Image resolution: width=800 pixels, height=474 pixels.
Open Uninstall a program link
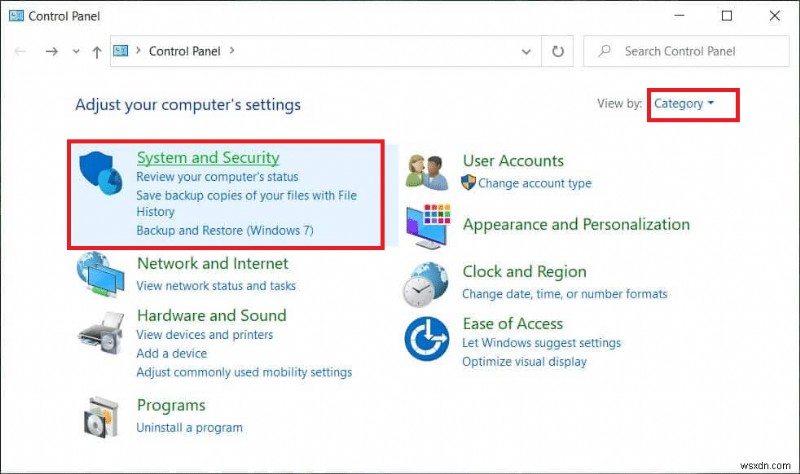coord(189,427)
